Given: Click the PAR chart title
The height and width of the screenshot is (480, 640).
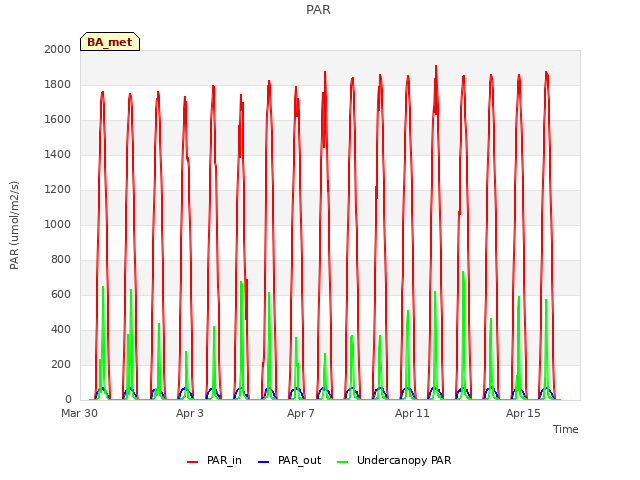Looking at the screenshot, I should click(x=318, y=9).
